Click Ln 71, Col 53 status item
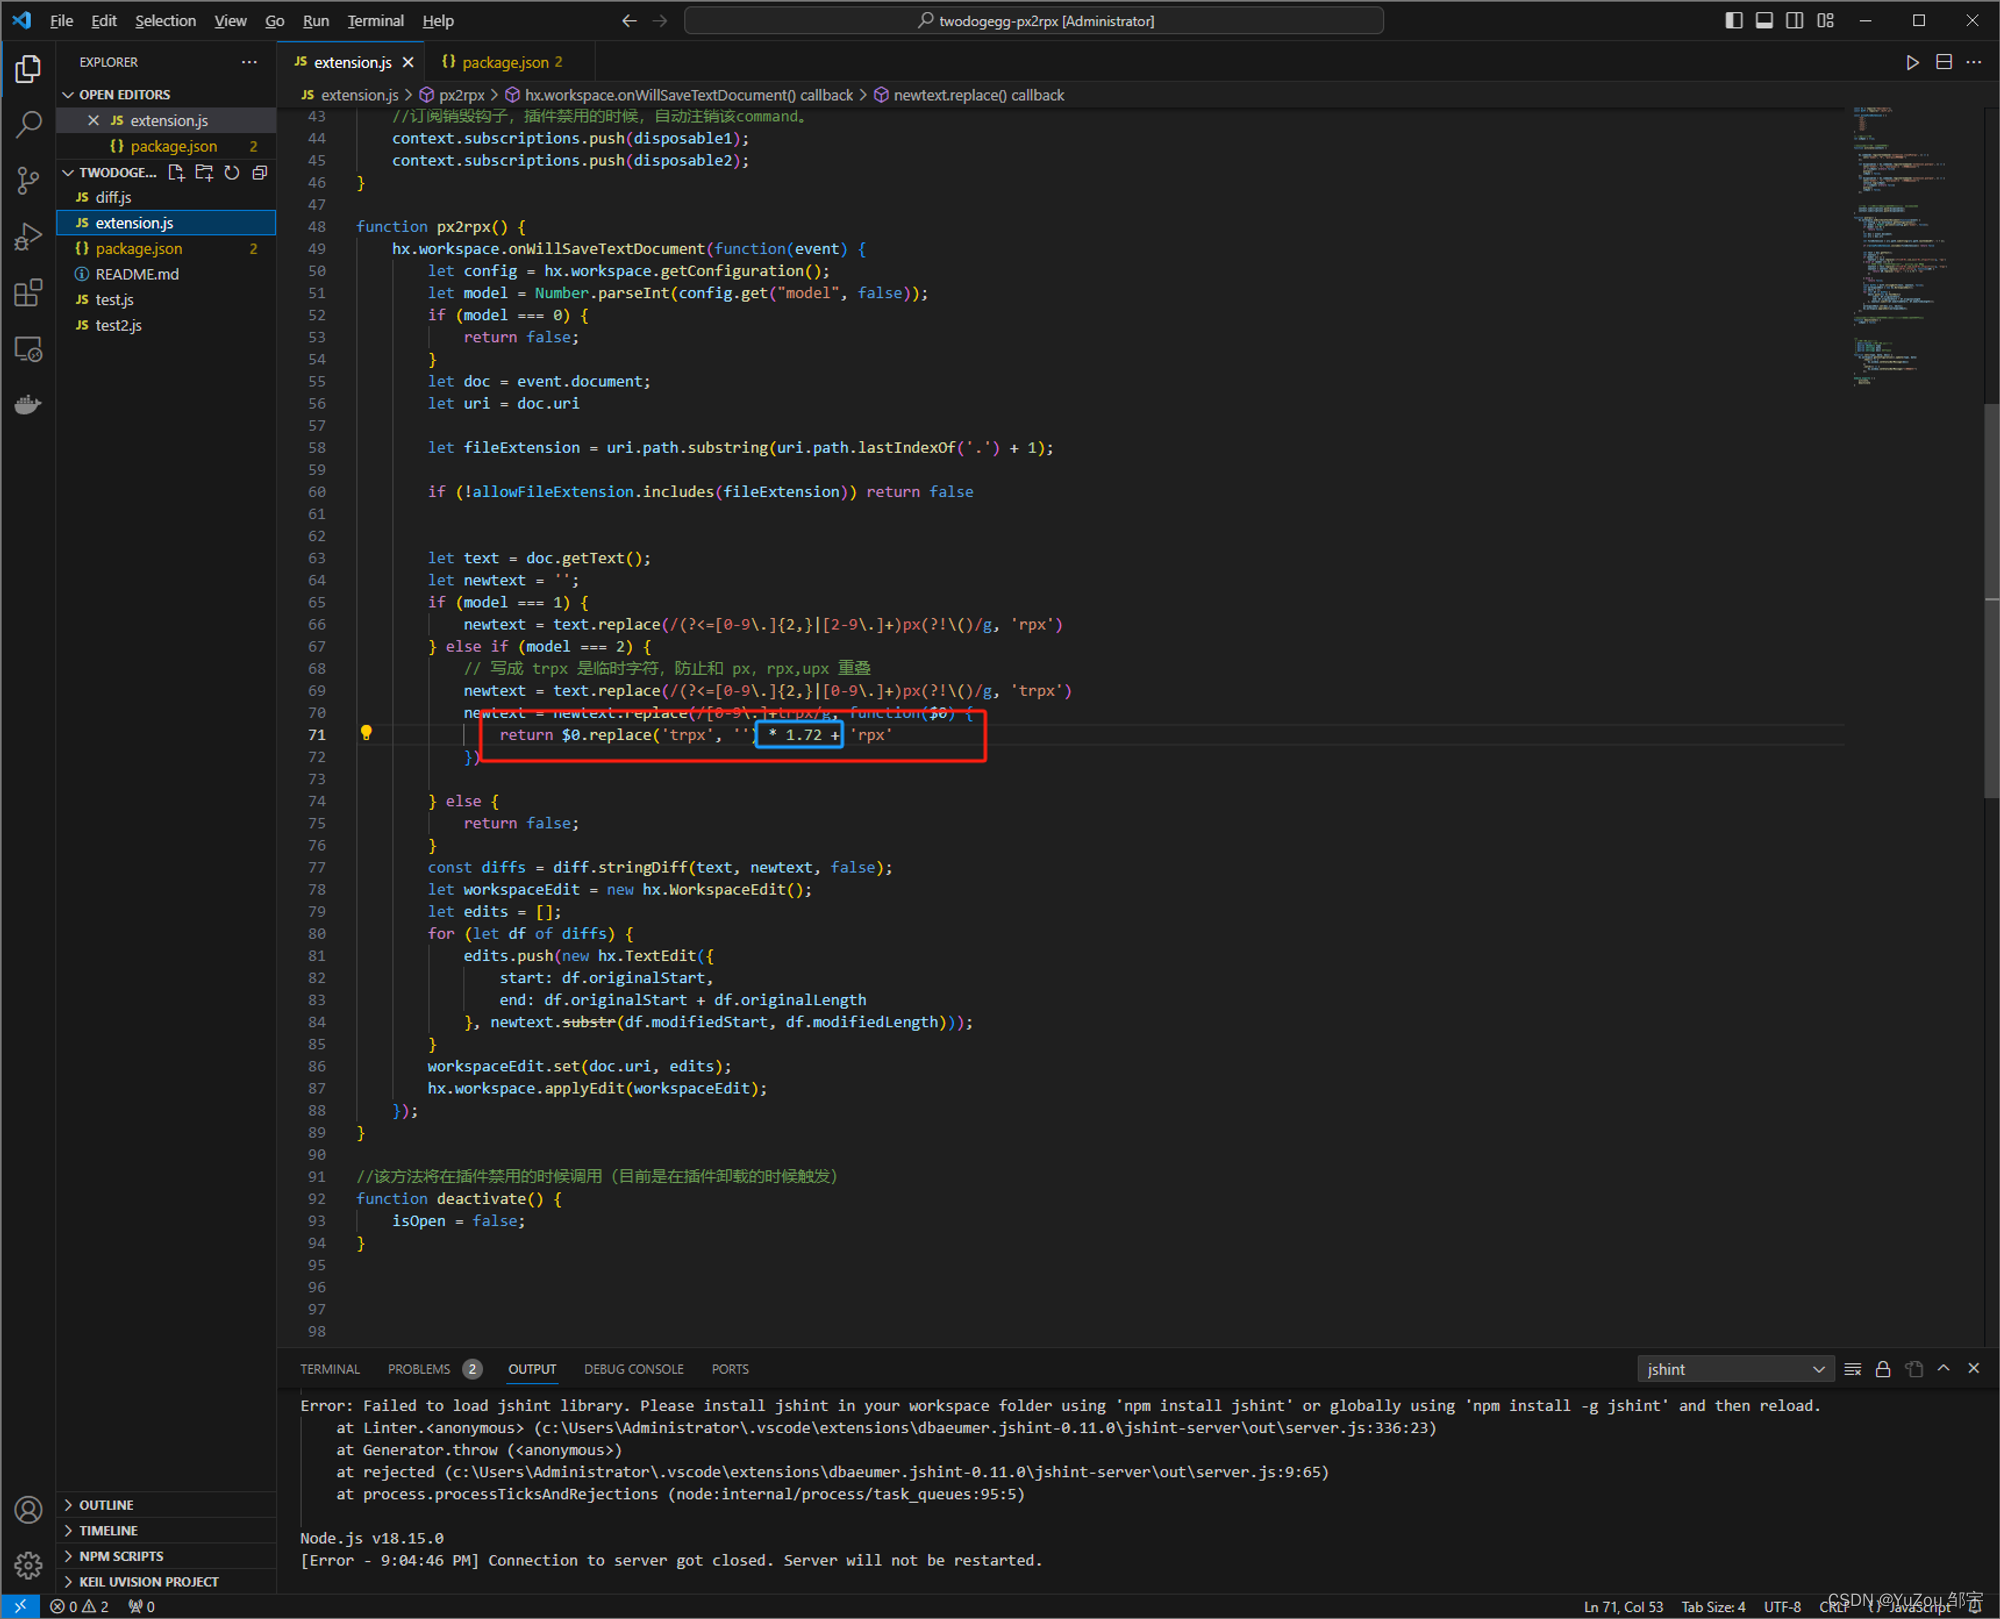This screenshot has width=2000, height=1619. click(1623, 1607)
